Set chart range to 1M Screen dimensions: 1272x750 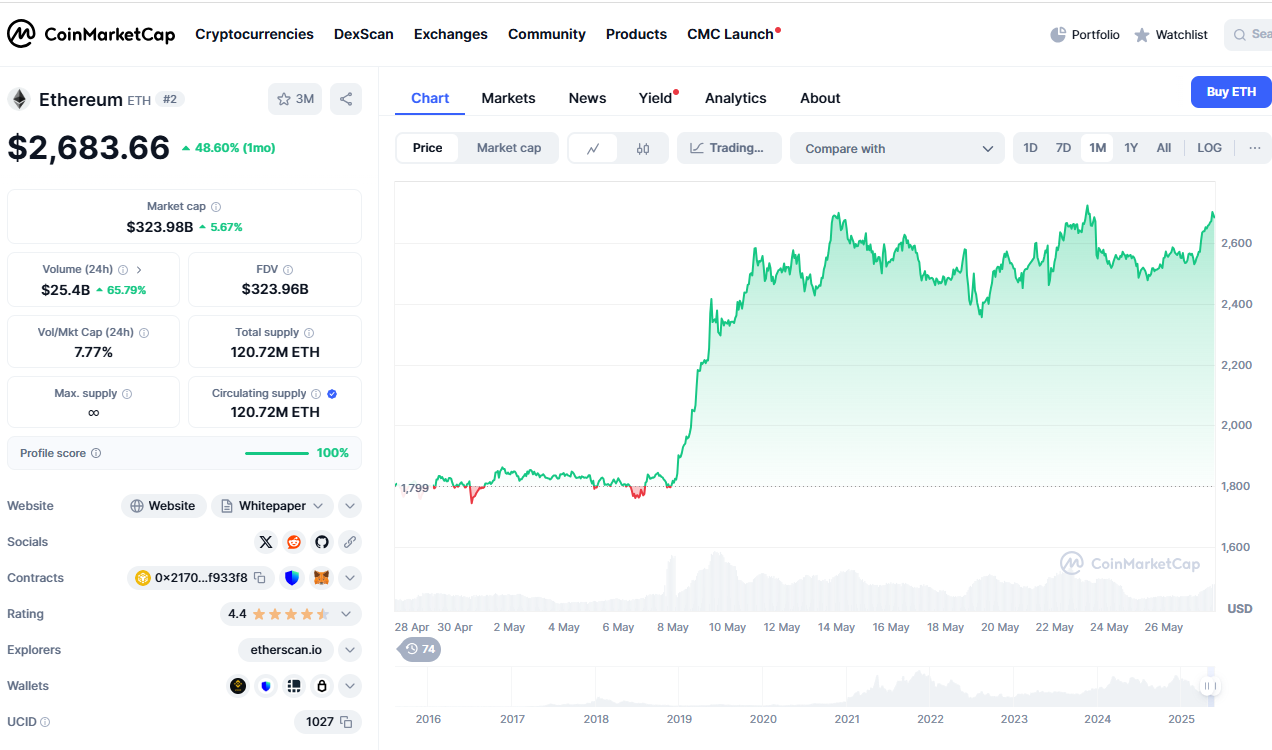pyautogui.click(x=1097, y=148)
